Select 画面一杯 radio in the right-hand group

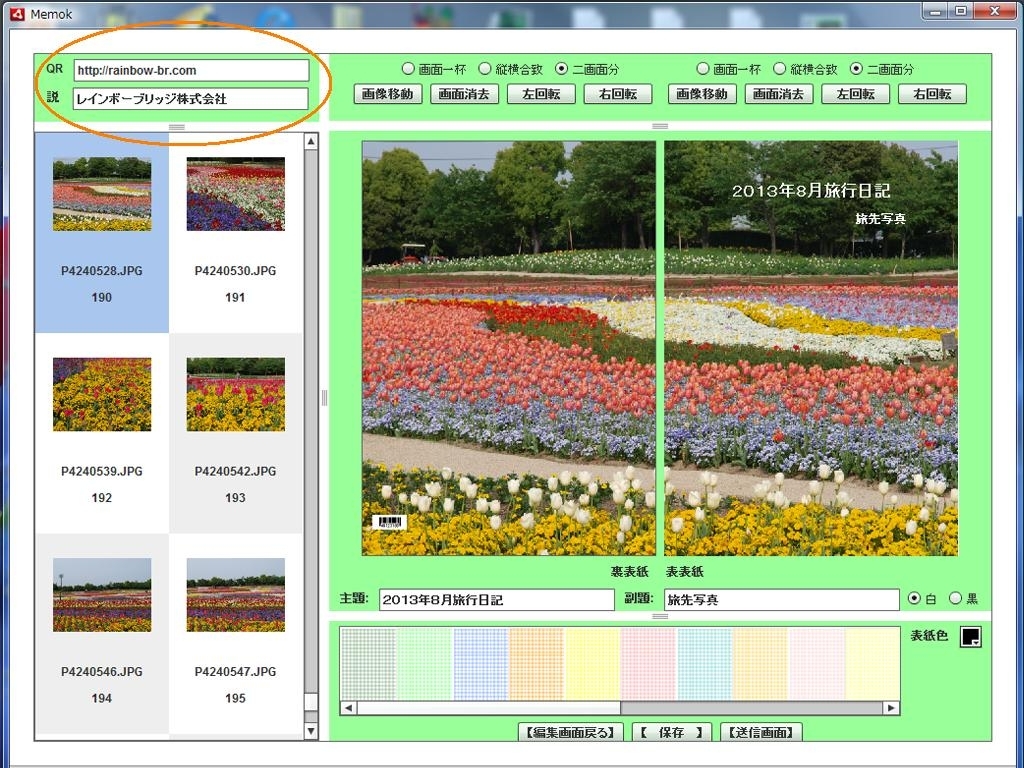pyautogui.click(x=703, y=69)
